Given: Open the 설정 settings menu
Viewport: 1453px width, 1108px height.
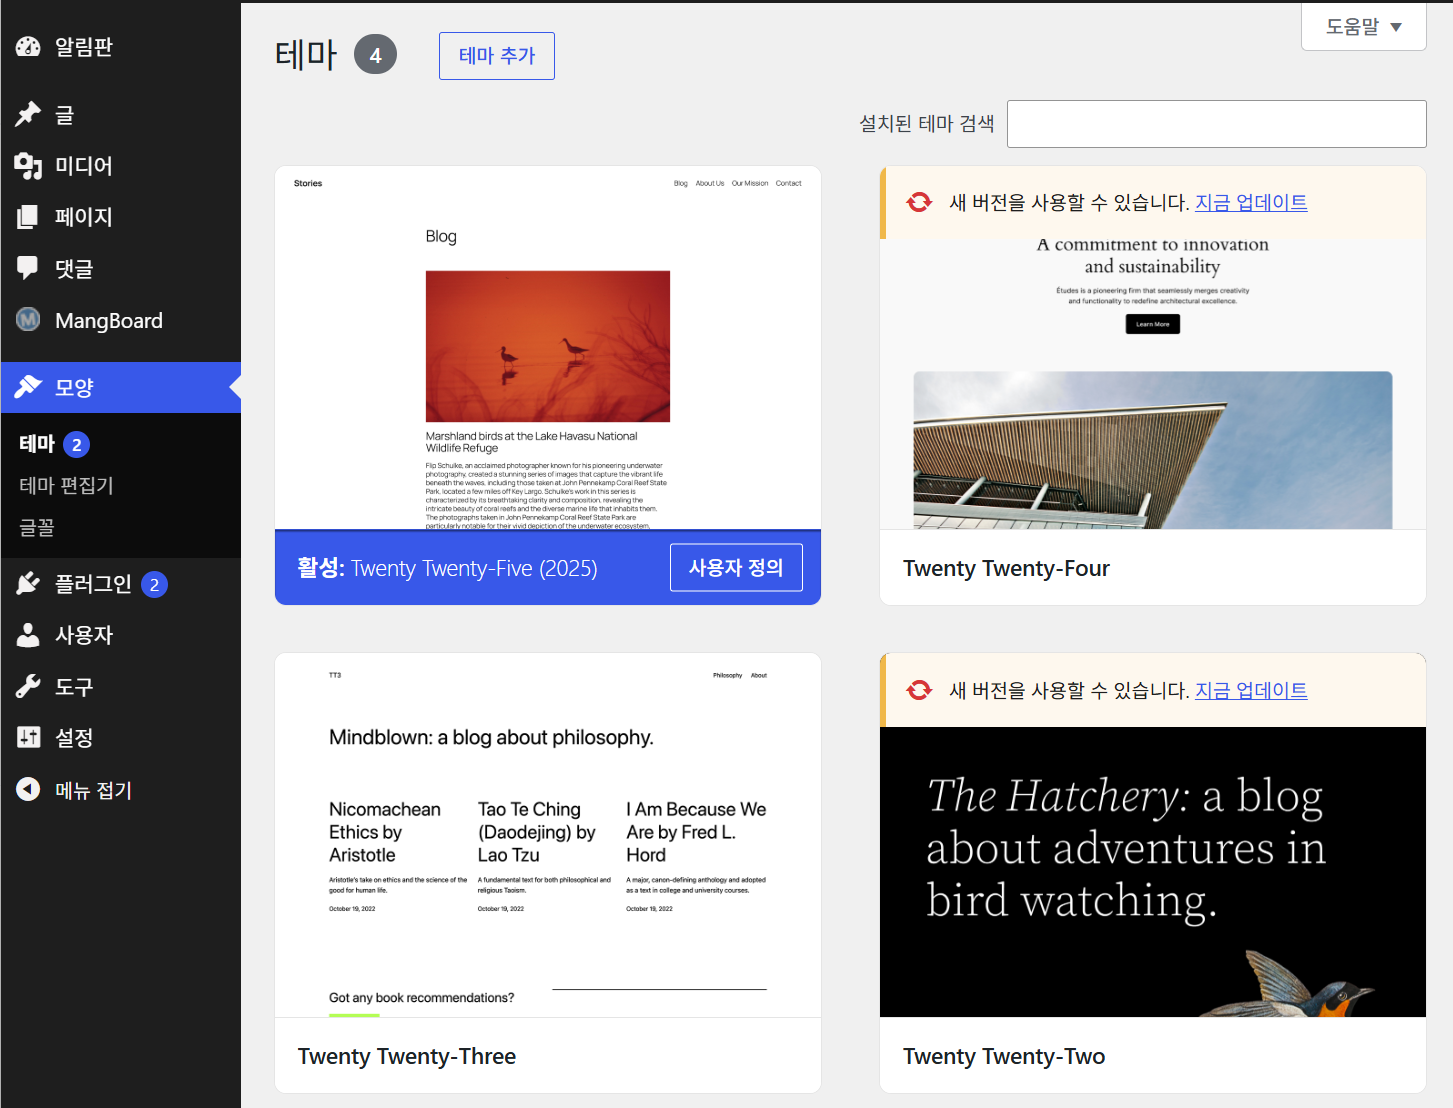Looking at the screenshot, I should pos(121,738).
